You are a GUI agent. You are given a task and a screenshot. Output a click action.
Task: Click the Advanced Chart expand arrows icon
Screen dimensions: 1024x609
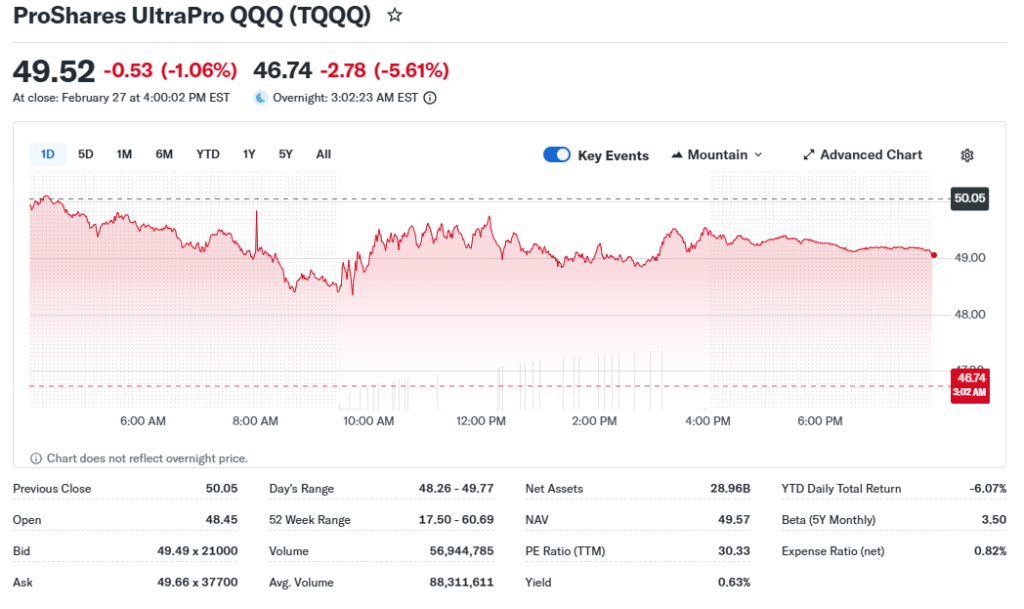pos(809,155)
